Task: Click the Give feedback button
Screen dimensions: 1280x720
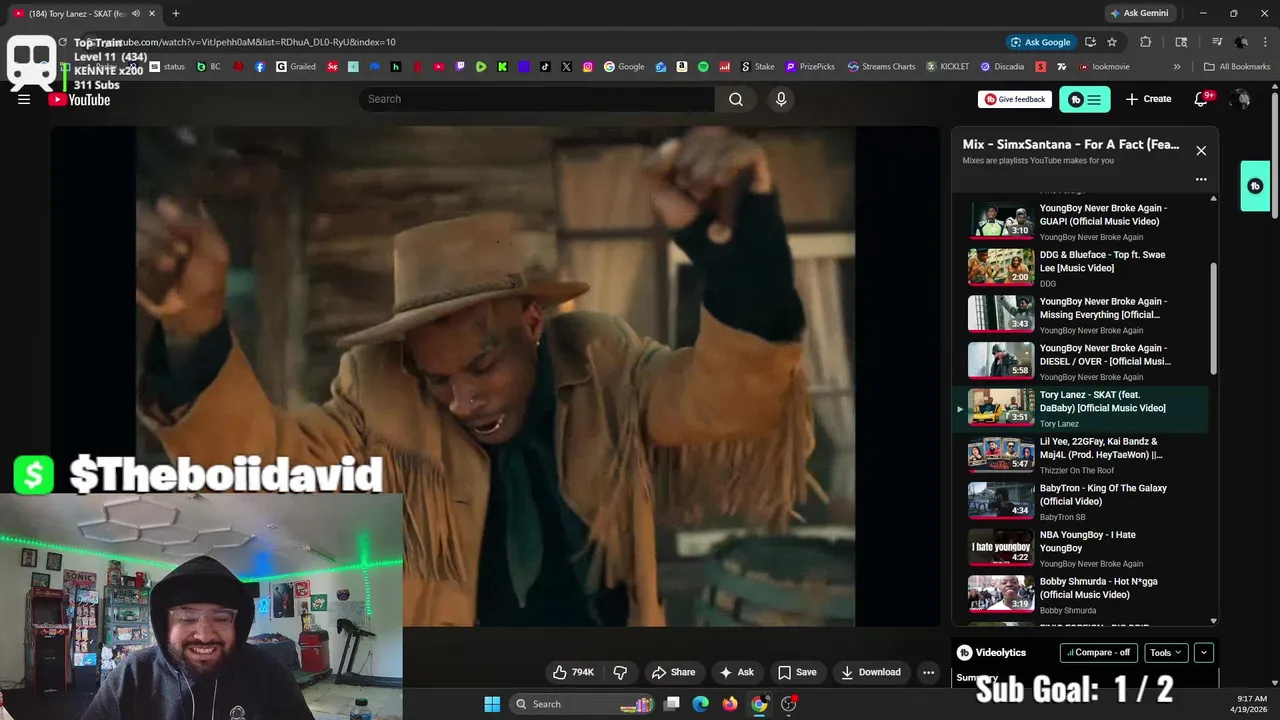Action: tap(1015, 99)
